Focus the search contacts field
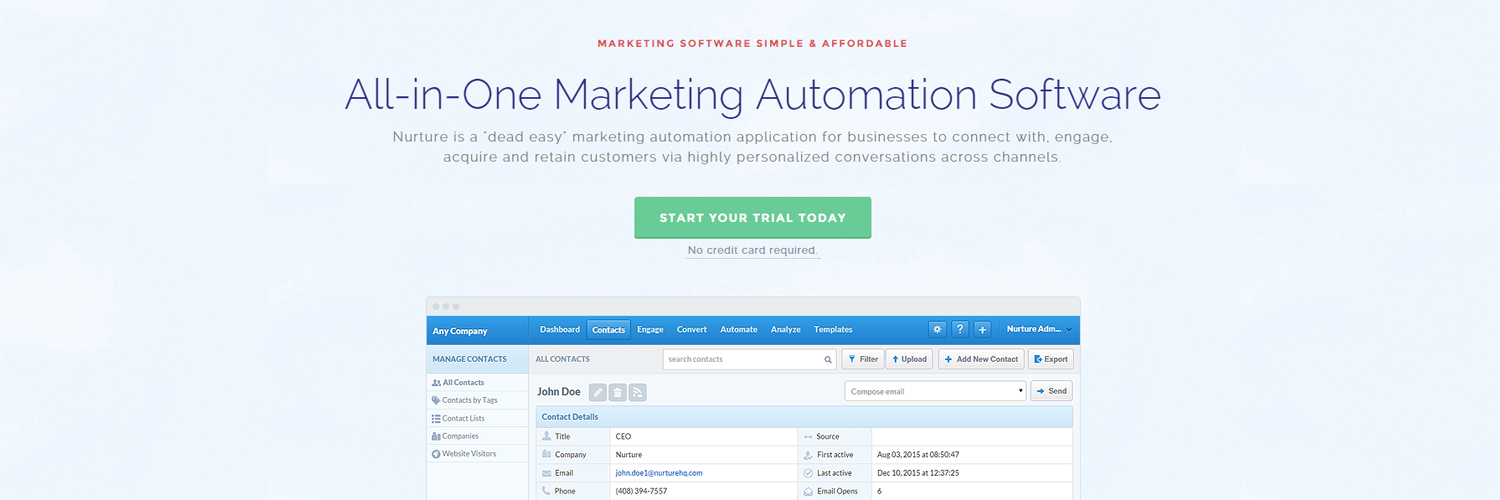 click(x=749, y=359)
